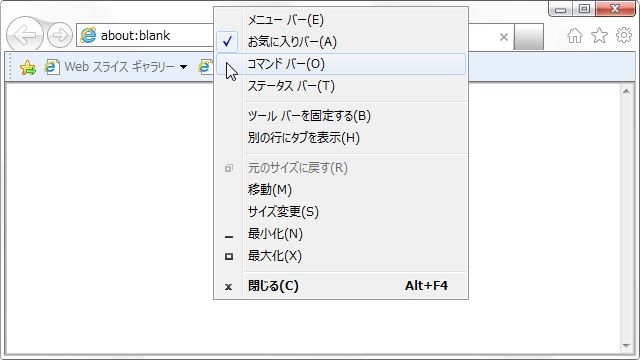This screenshot has width=640, height=360.
Task: Open the Web スライス ギャラリー dropdown arrow
Action: point(183,67)
